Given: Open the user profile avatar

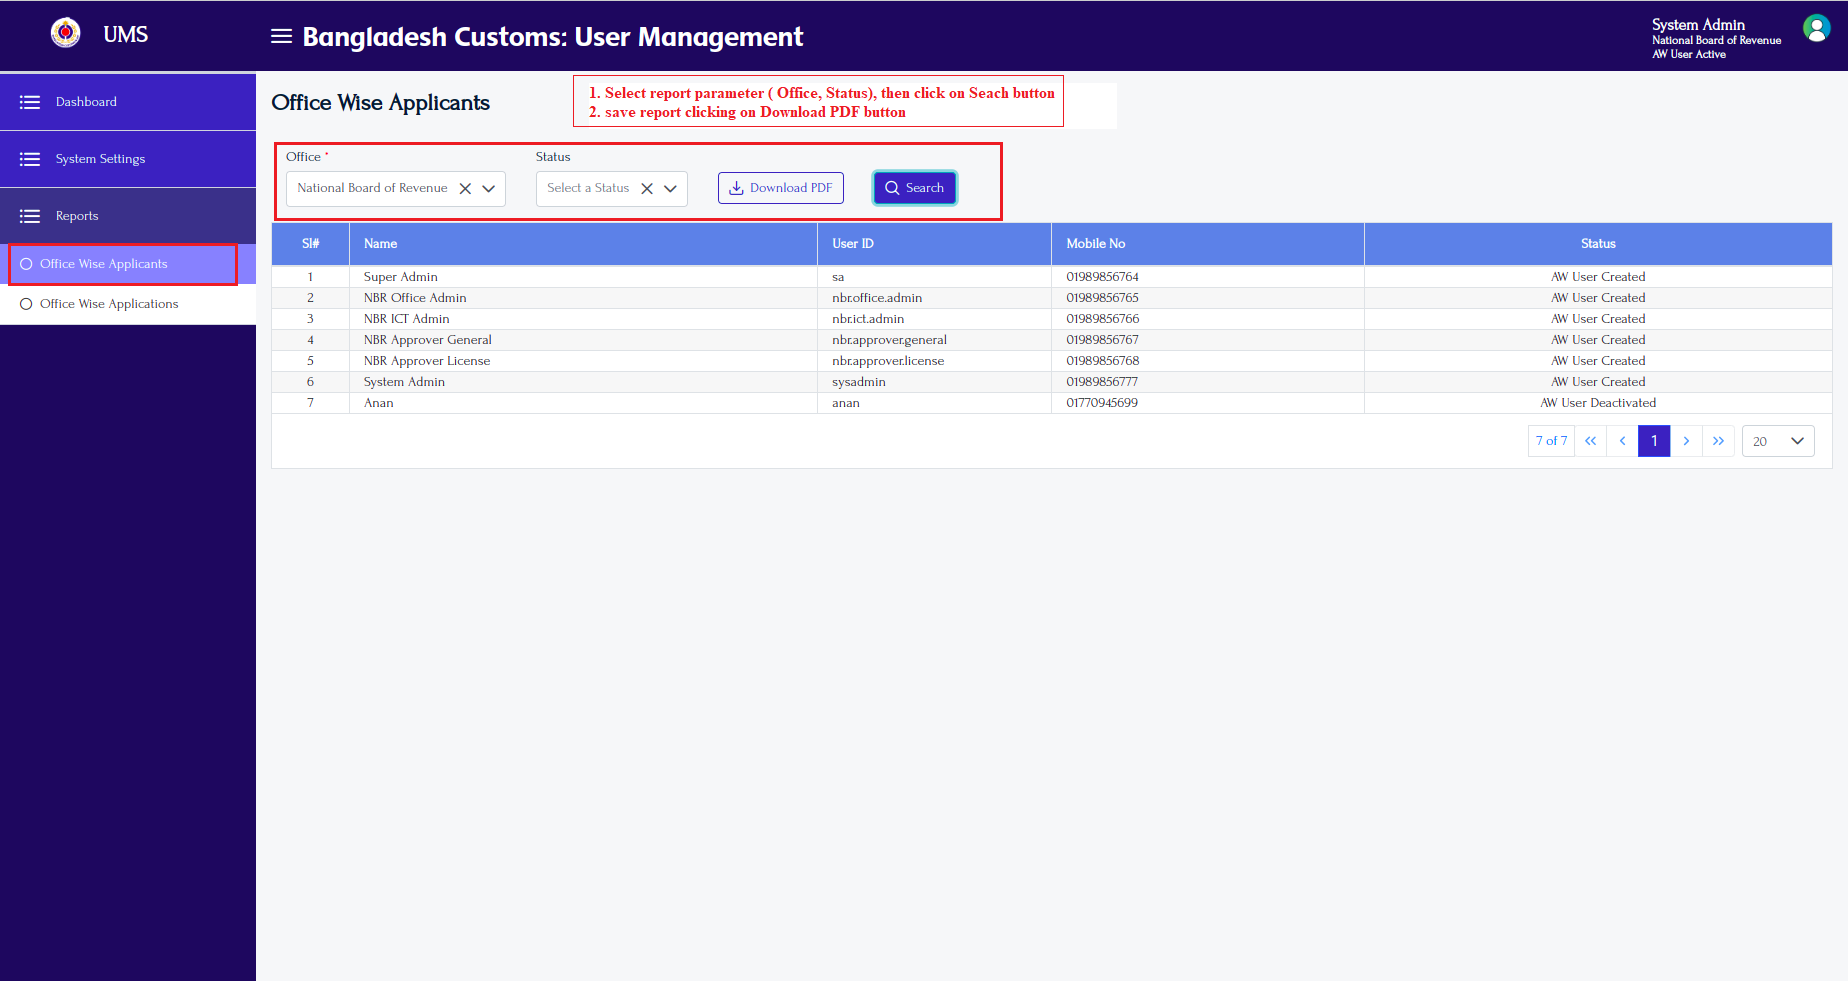Looking at the screenshot, I should 1816,28.
